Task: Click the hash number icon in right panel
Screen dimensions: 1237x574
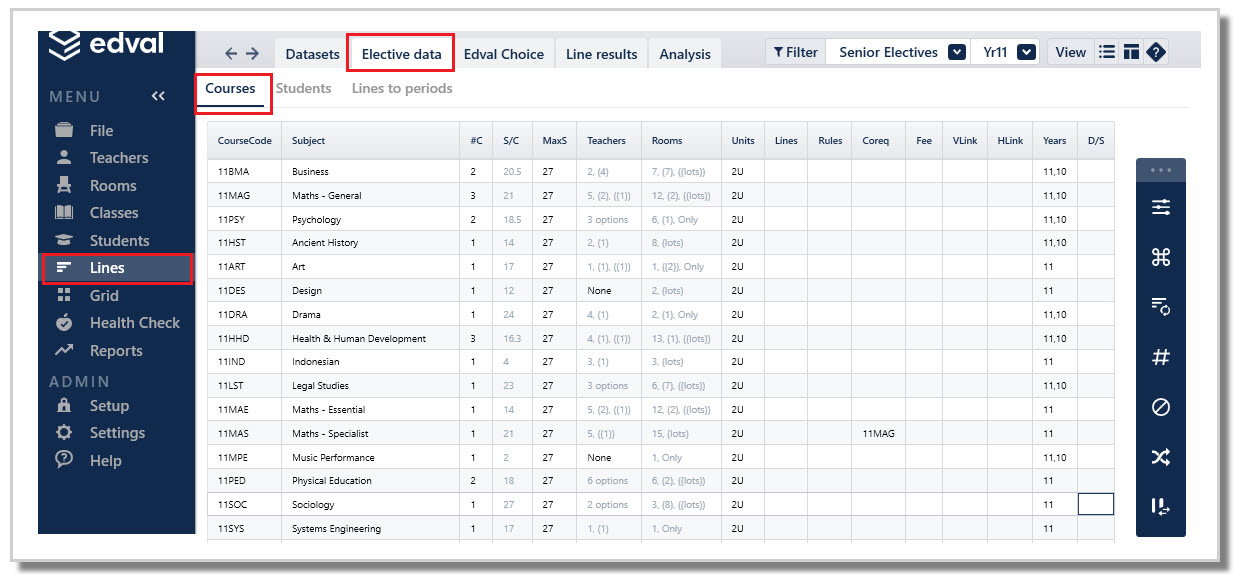Action: pos(1161,357)
